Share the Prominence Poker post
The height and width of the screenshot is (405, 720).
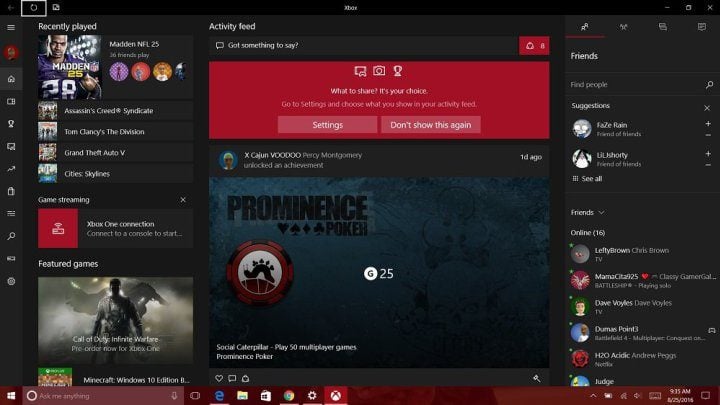point(246,378)
